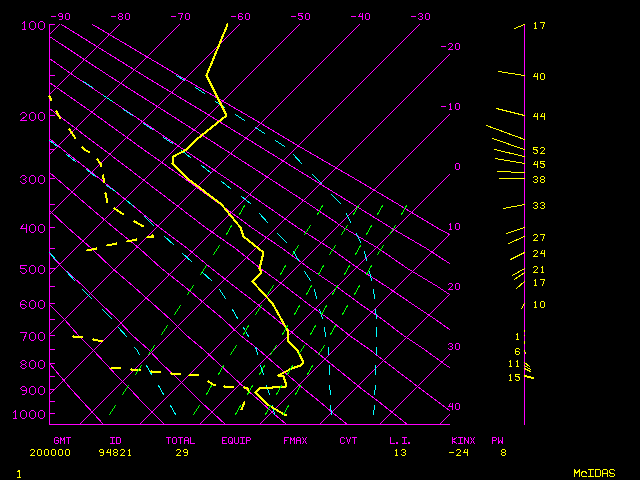
Task: Select the -60 temperature label at top
Action: [x=240, y=17]
